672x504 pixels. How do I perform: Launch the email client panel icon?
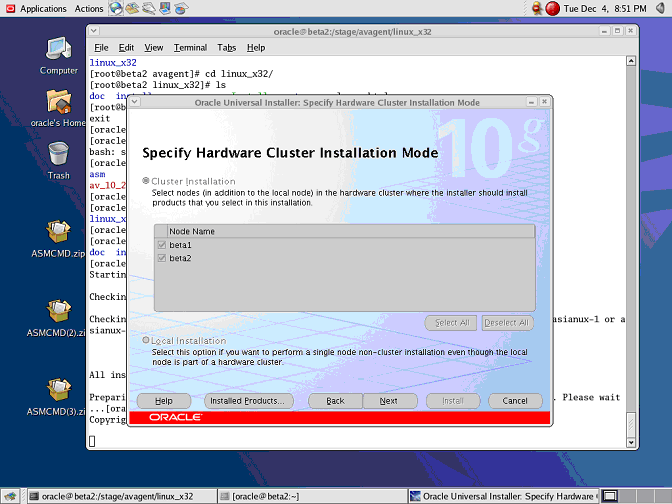tap(132, 8)
